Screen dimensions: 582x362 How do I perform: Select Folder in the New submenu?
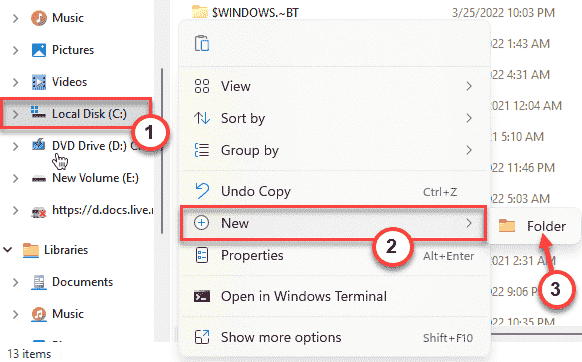tap(533, 226)
